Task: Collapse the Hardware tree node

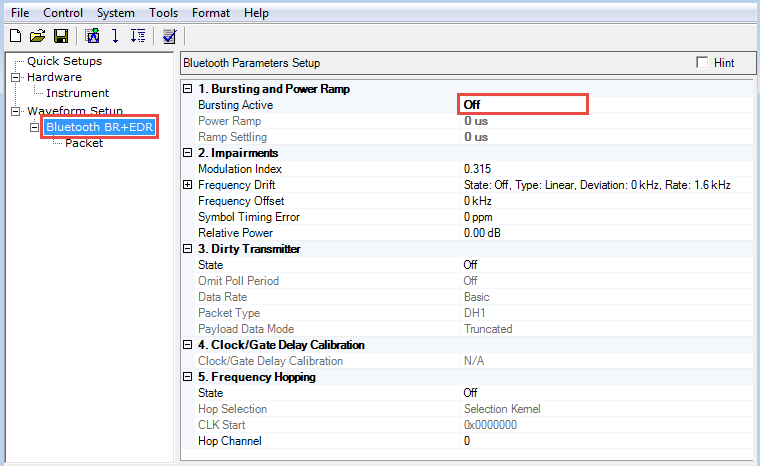Action: coord(16,77)
